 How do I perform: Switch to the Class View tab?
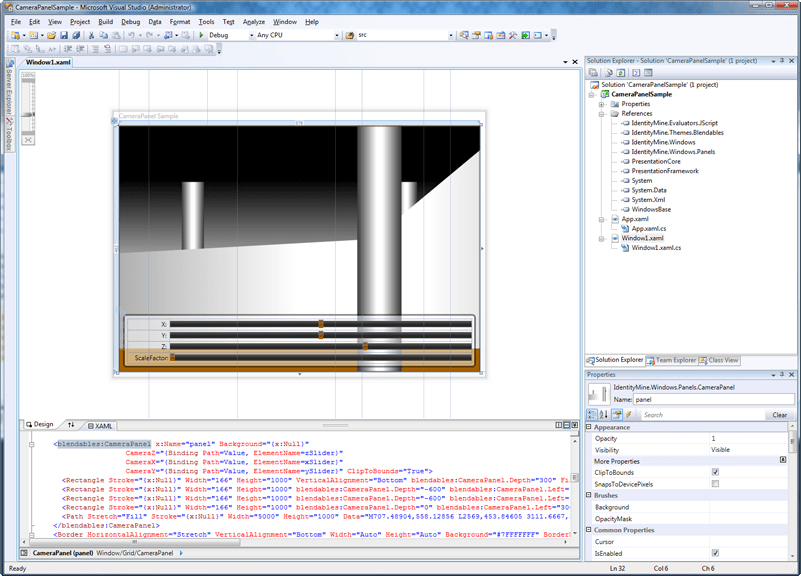click(722, 360)
